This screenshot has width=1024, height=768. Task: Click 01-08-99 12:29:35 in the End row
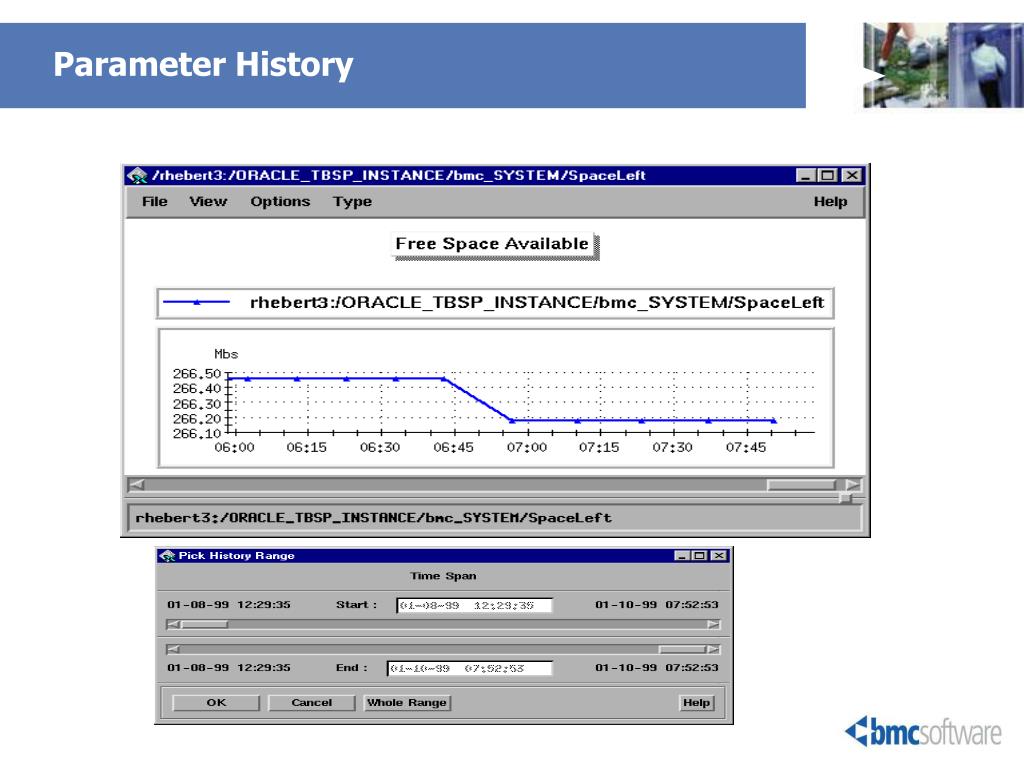(229, 667)
